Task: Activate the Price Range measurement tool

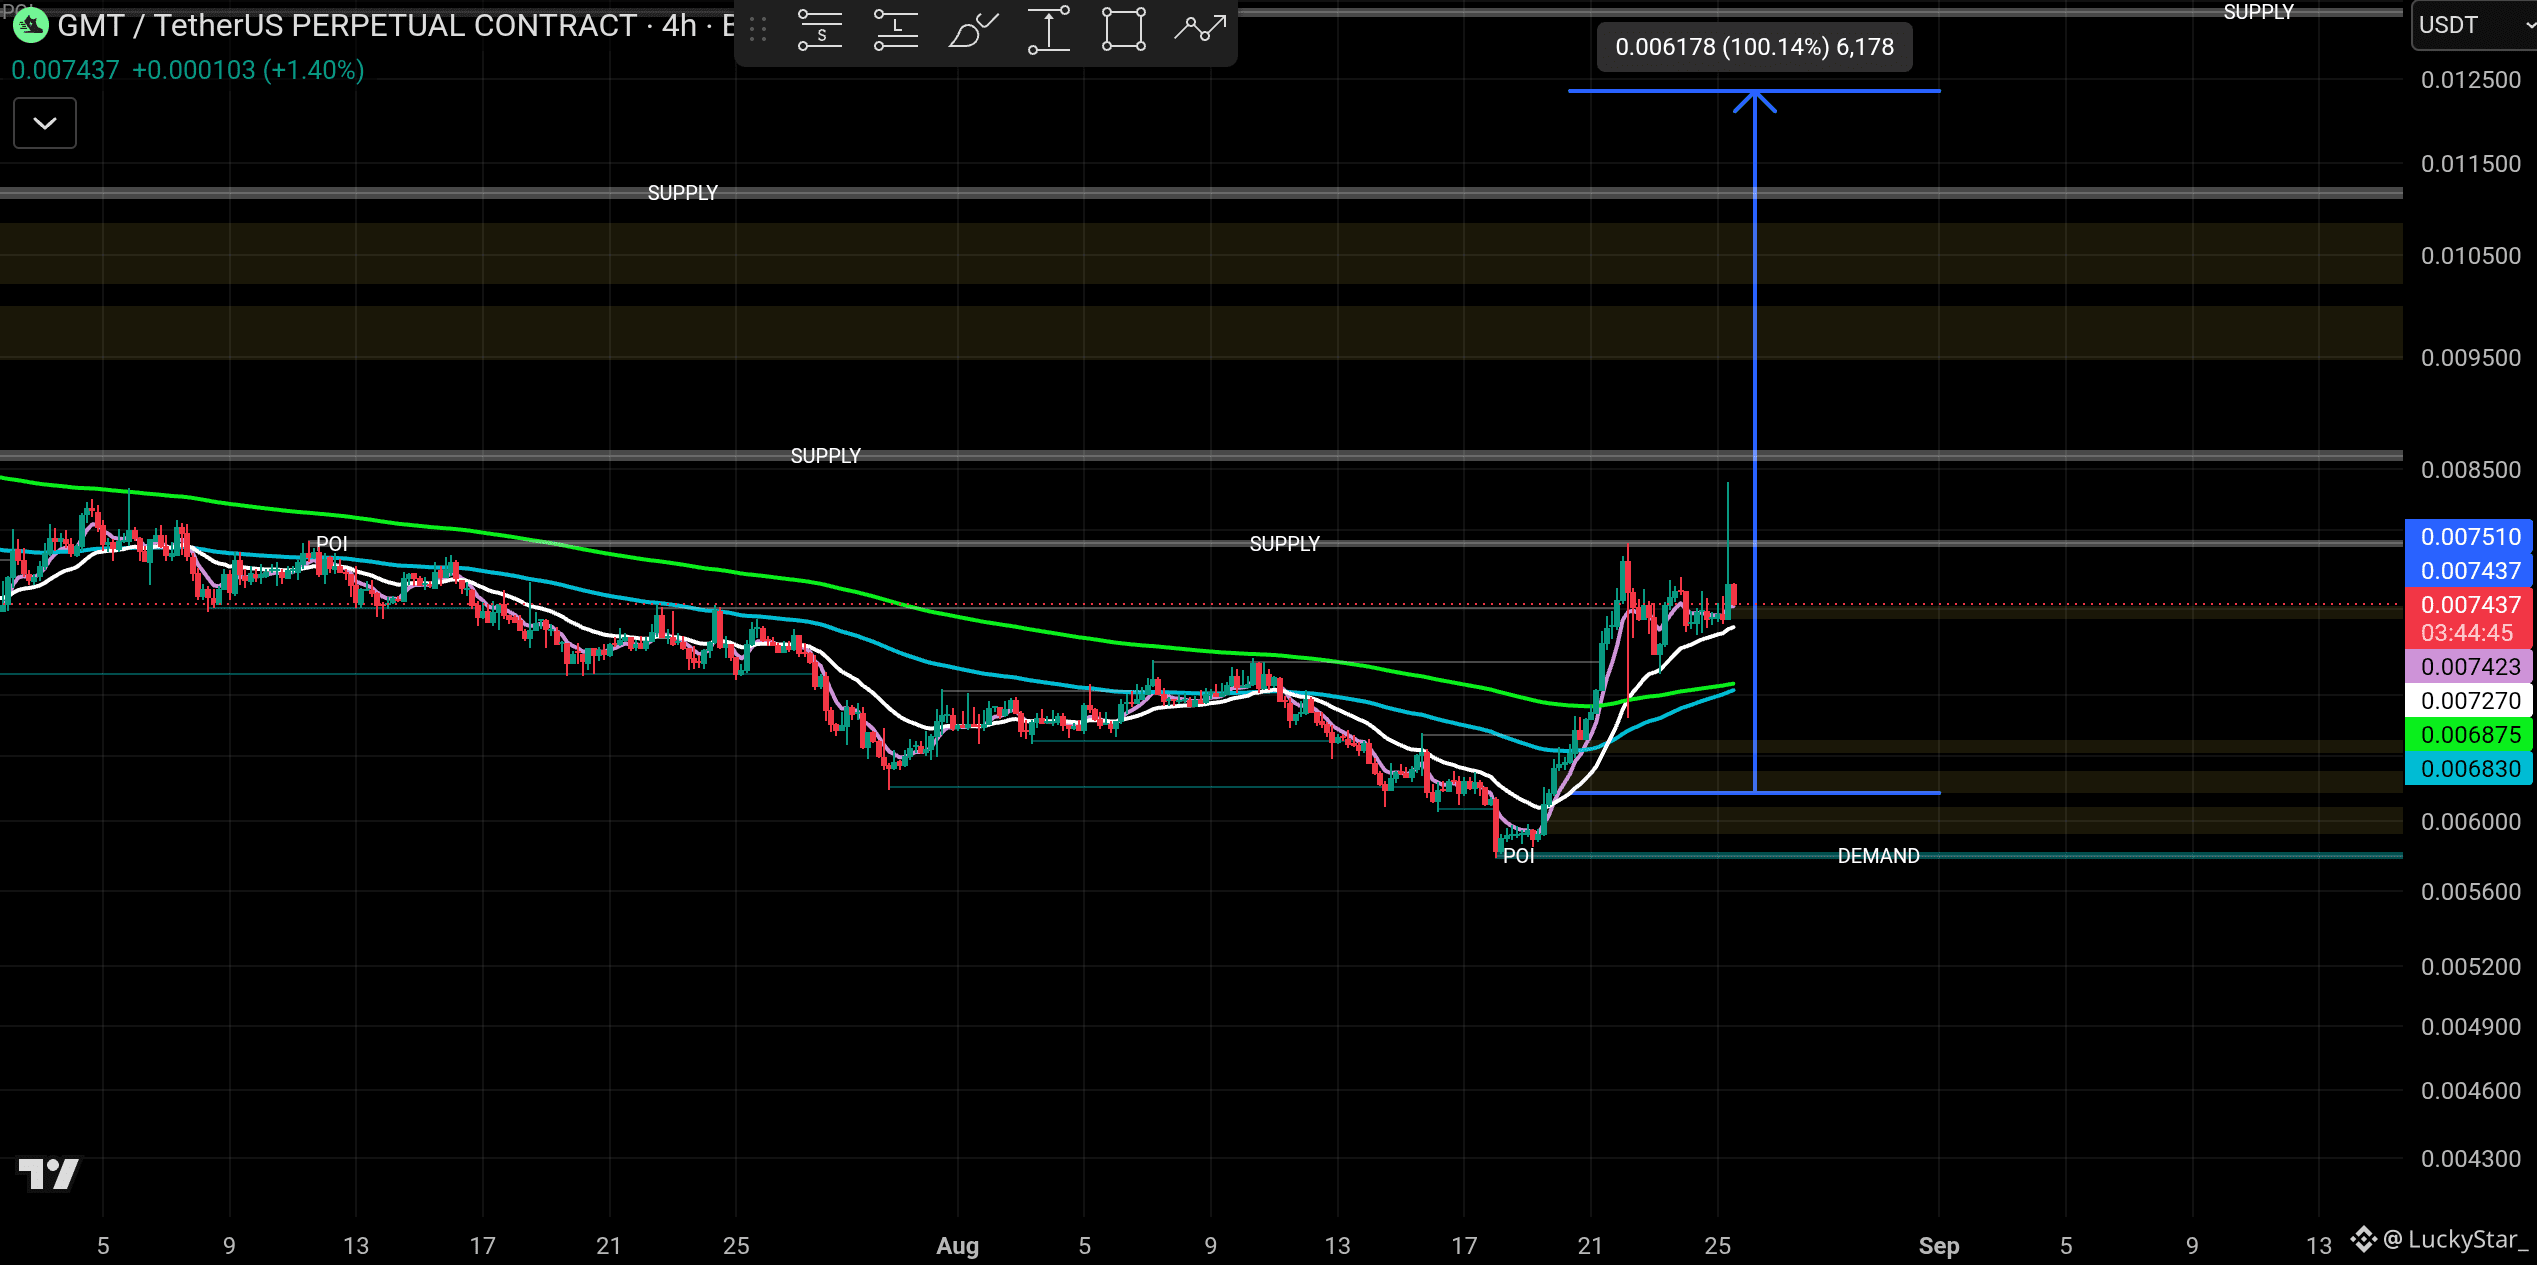Action: (x=1049, y=30)
